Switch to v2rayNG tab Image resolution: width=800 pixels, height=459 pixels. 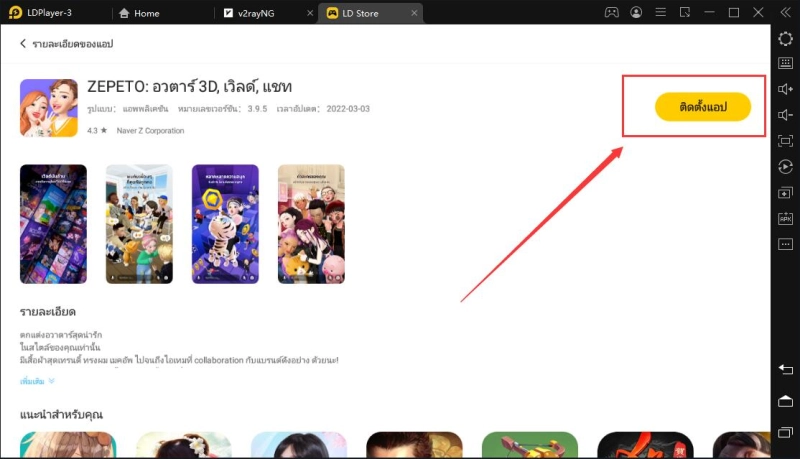click(249, 13)
